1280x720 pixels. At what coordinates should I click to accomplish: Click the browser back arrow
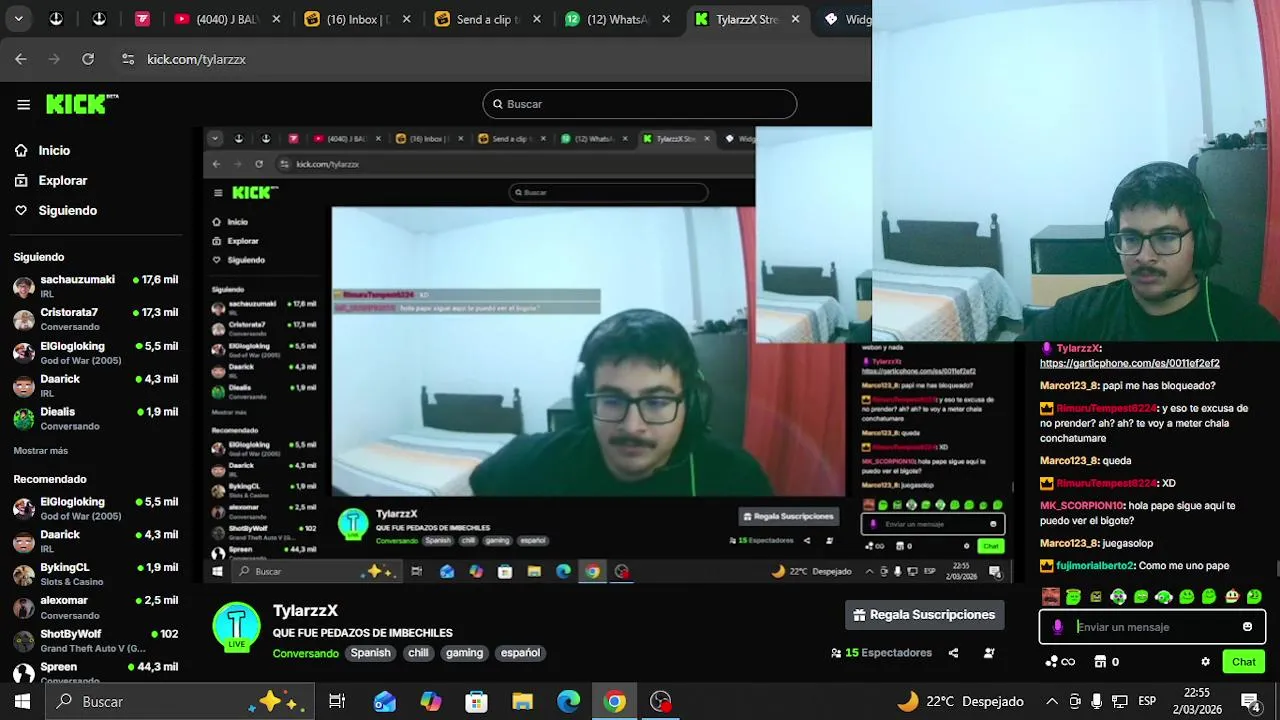tap(21, 59)
